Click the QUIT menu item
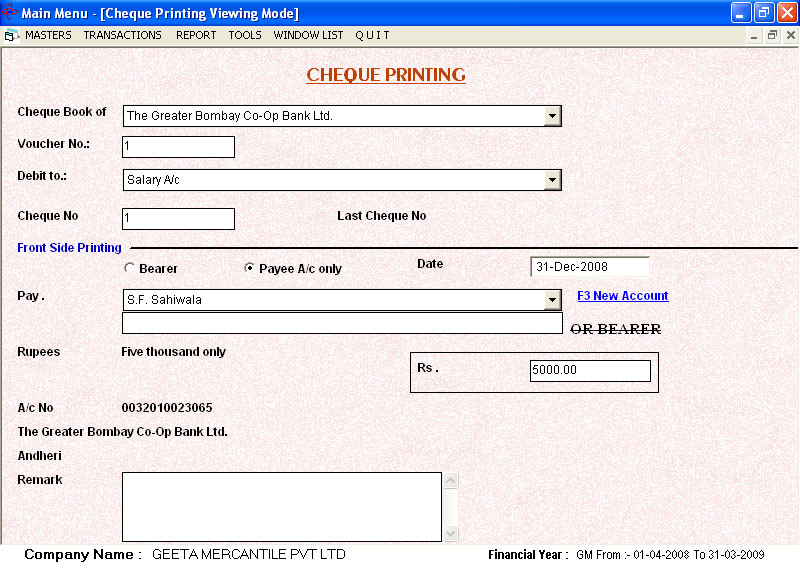 (372, 35)
